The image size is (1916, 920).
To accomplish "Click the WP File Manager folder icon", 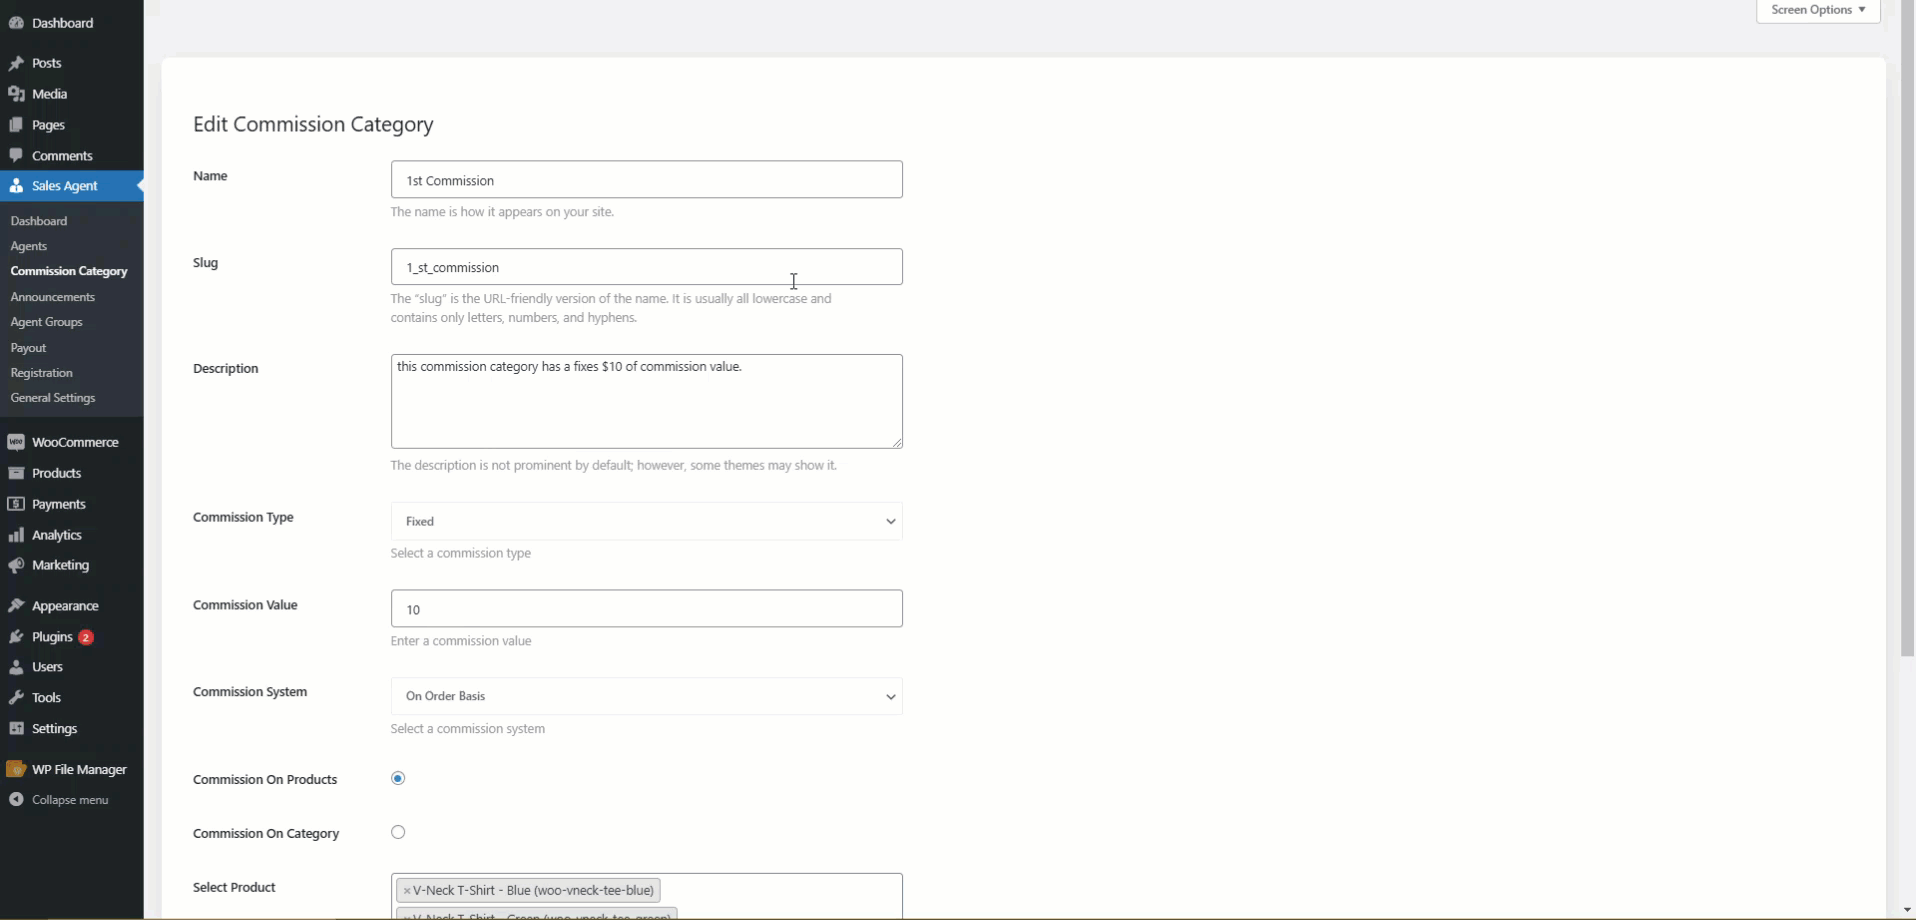I will tap(16, 769).
